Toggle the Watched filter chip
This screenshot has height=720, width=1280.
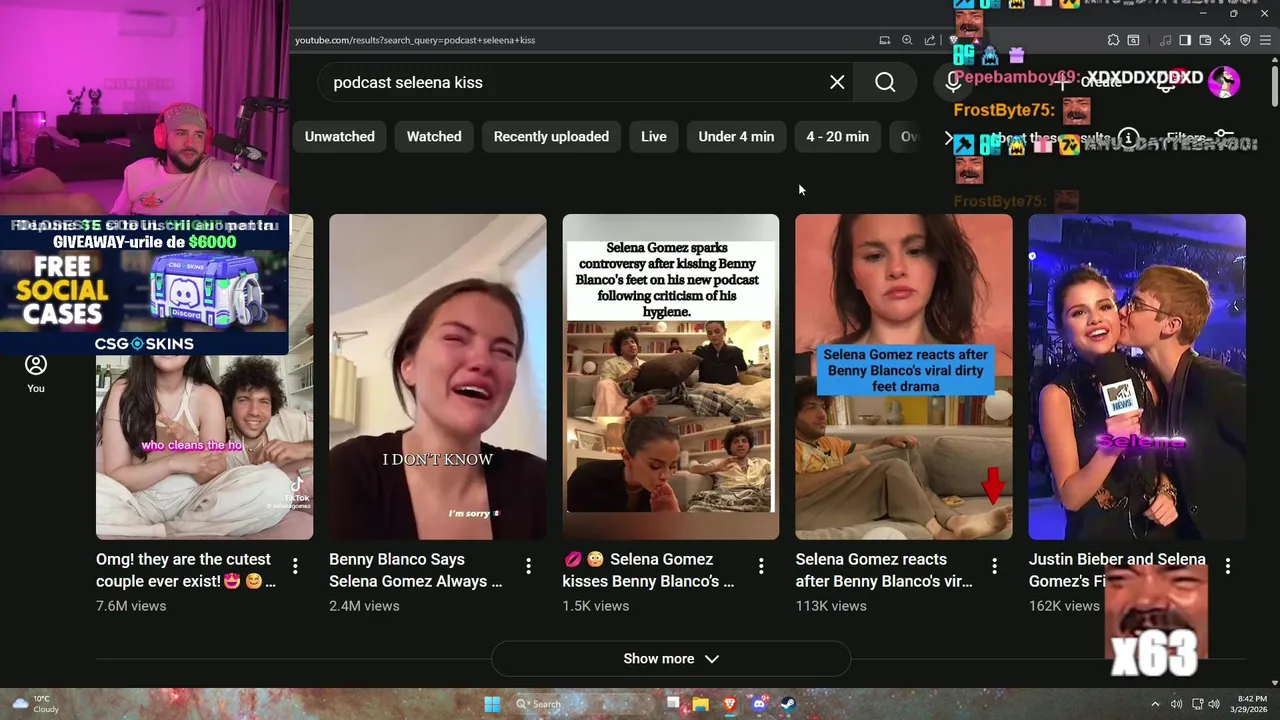(434, 136)
